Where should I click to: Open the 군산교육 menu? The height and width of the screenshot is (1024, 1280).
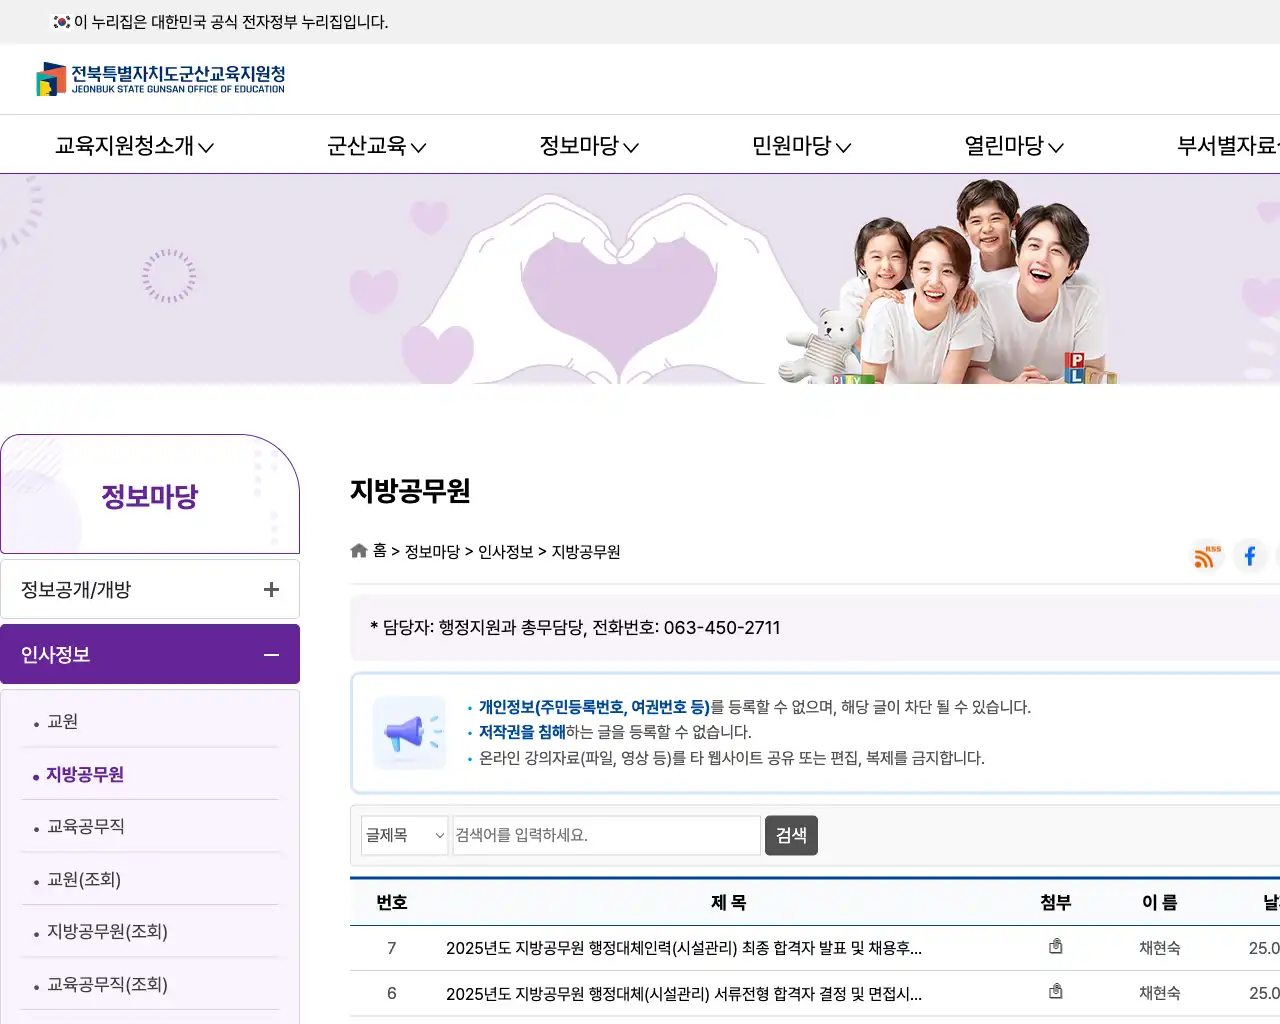click(x=368, y=145)
